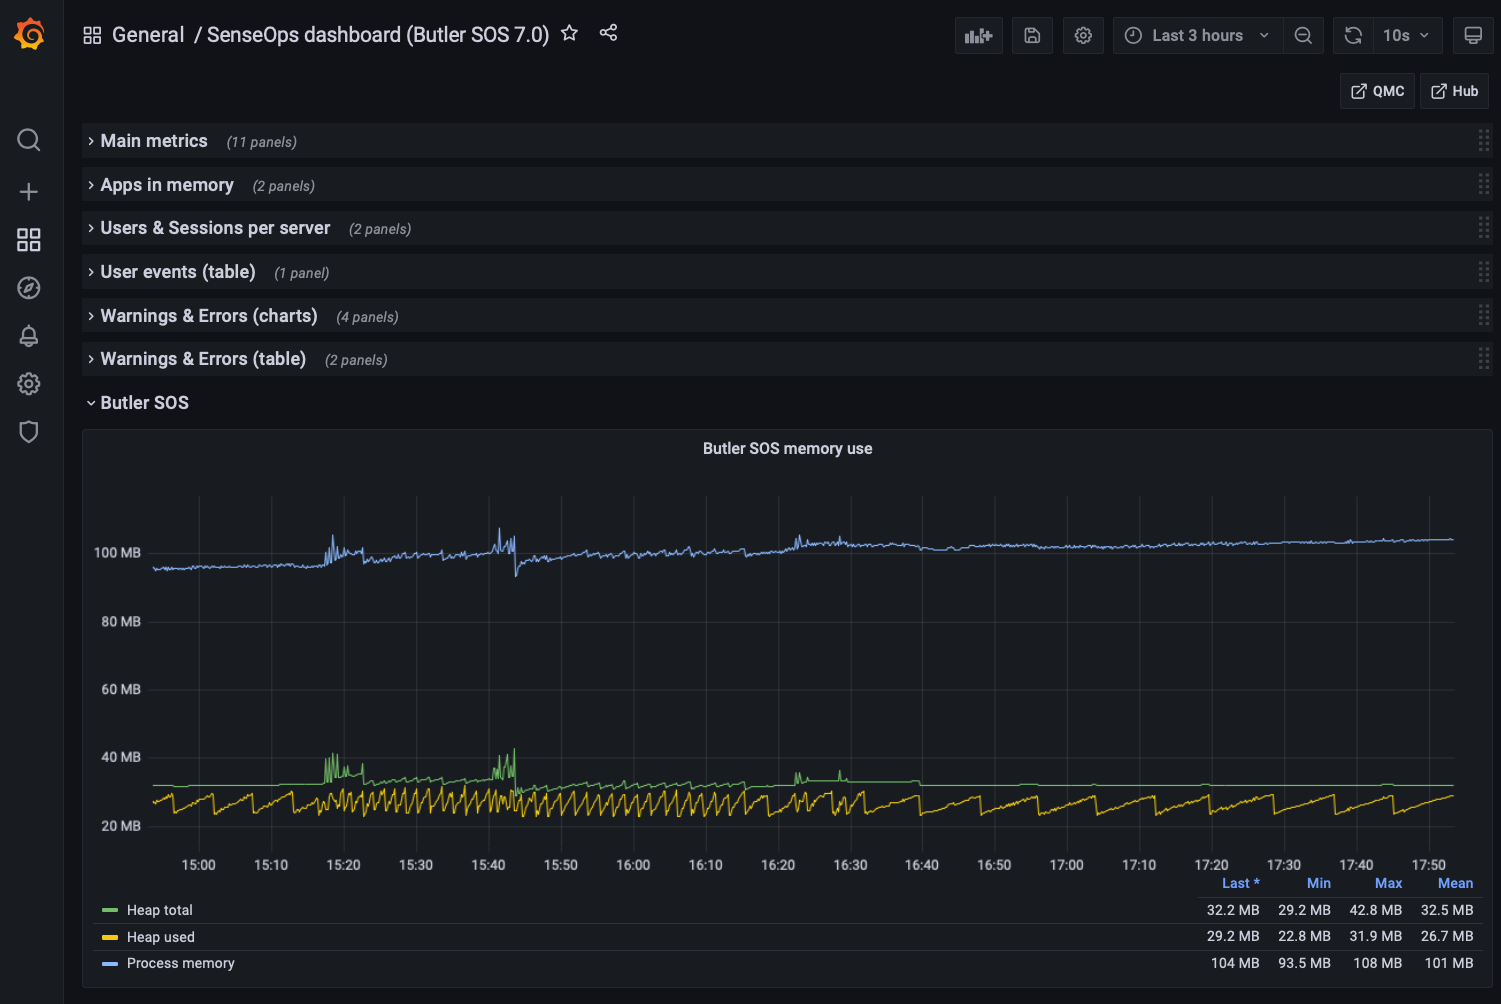
Task: Open the General folder breadcrumb
Action: click(x=148, y=34)
